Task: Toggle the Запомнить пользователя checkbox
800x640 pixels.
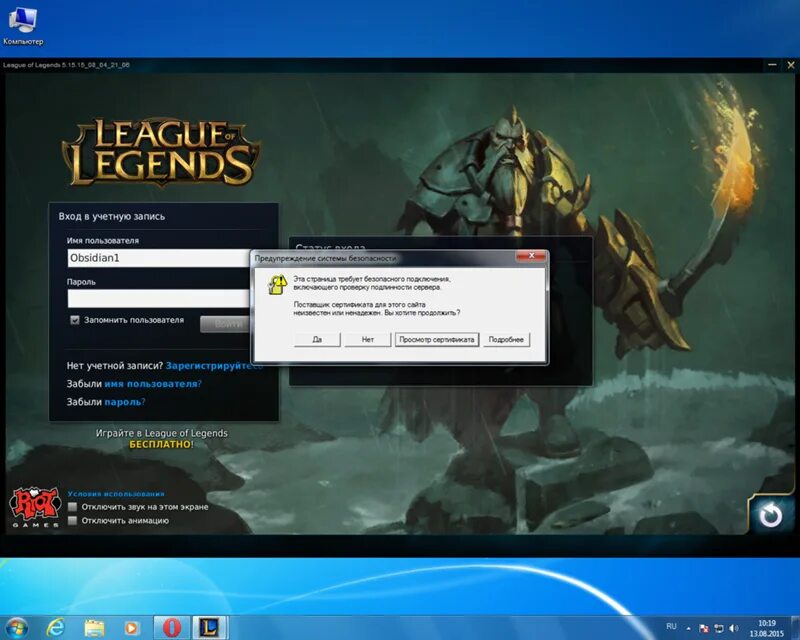Action: coord(75,320)
